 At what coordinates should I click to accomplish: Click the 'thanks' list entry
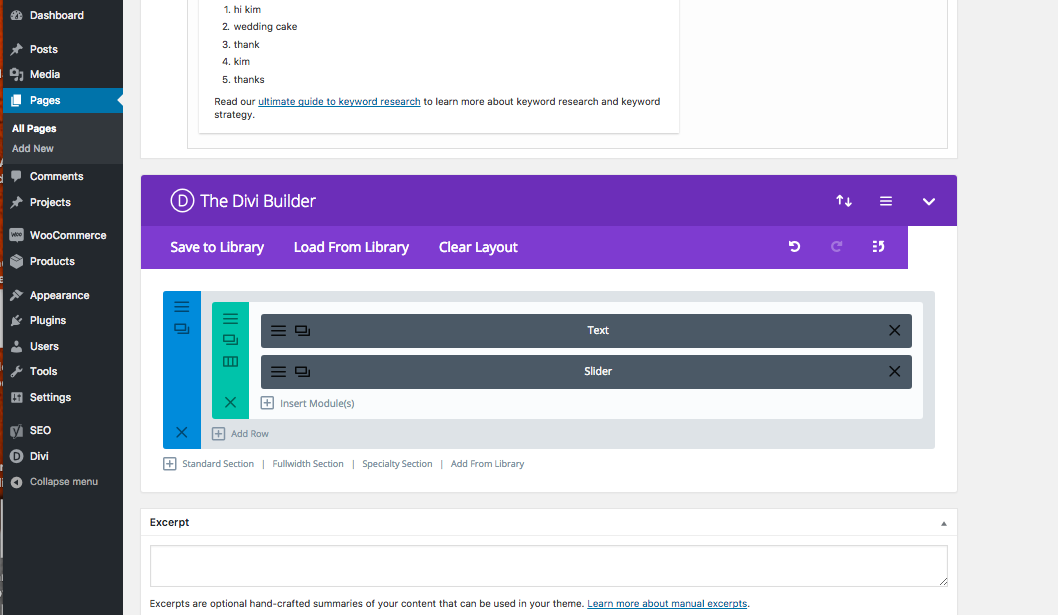click(249, 80)
